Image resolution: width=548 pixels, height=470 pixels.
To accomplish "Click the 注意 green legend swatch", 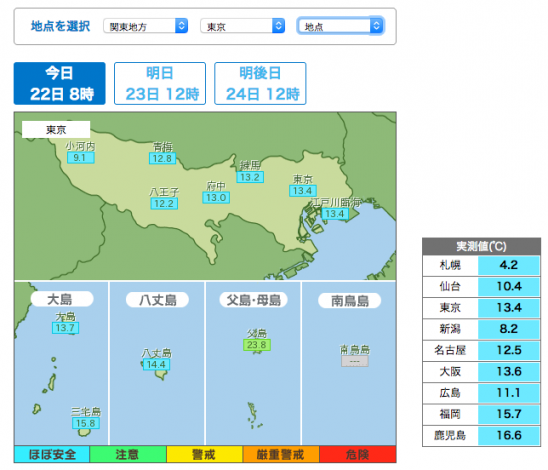I will coord(128,454).
